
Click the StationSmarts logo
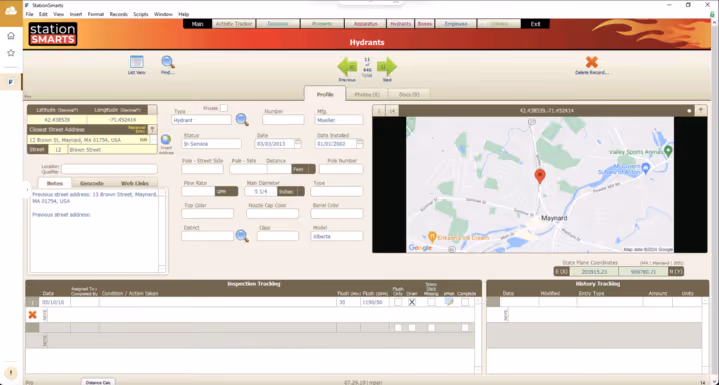coord(53,34)
